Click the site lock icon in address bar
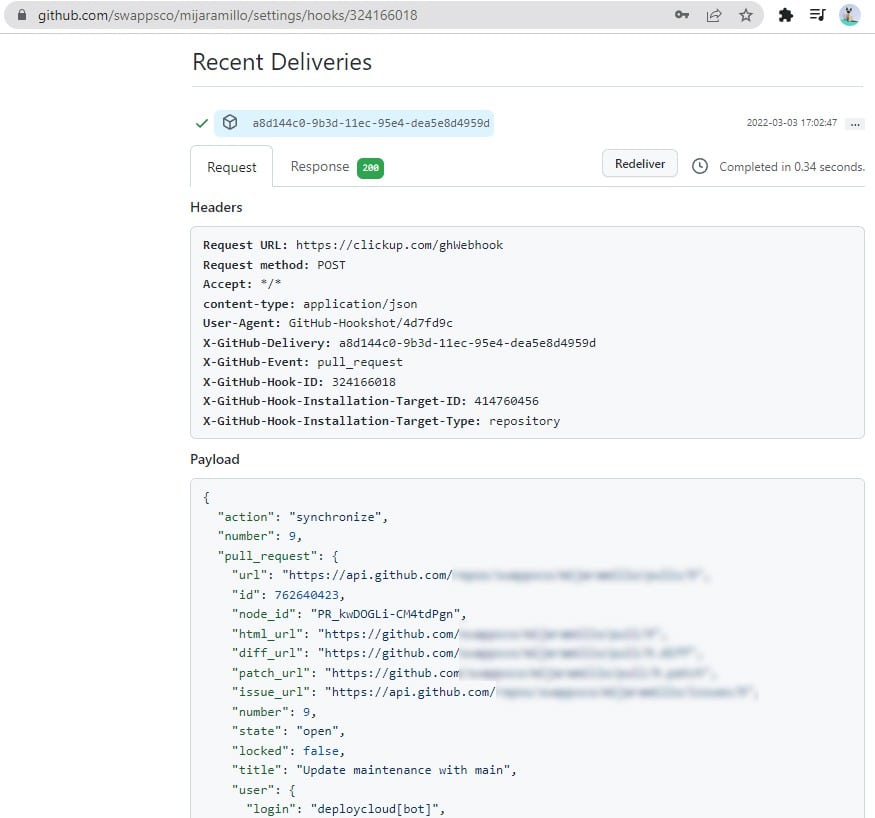Image resolution: width=875 pixels, height=818 pixels. 22,15
